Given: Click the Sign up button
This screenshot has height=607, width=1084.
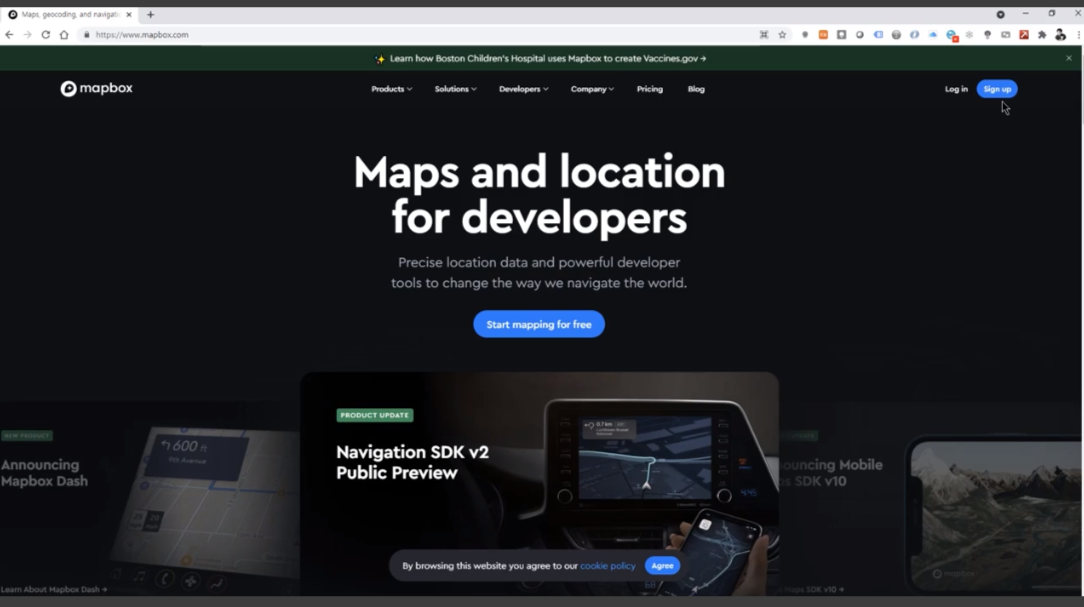Looking at the screenshot, I should (x=997, y=89).
